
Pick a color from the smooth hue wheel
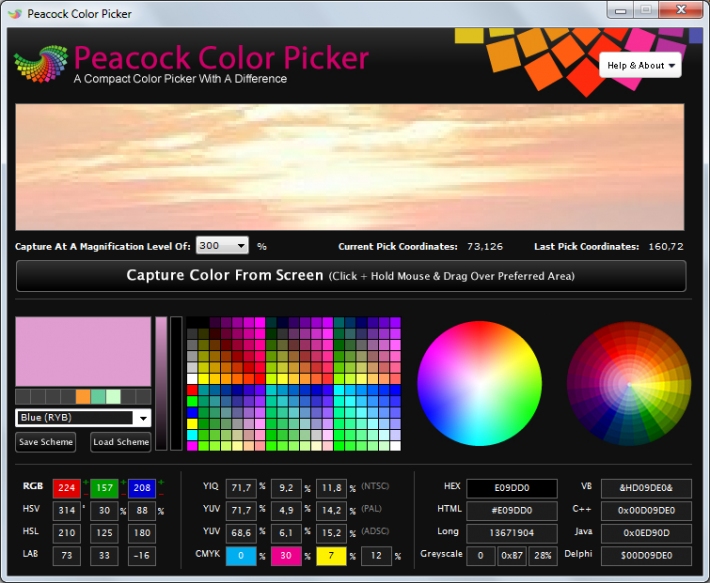pyautogui.click(x=479, y=383)
